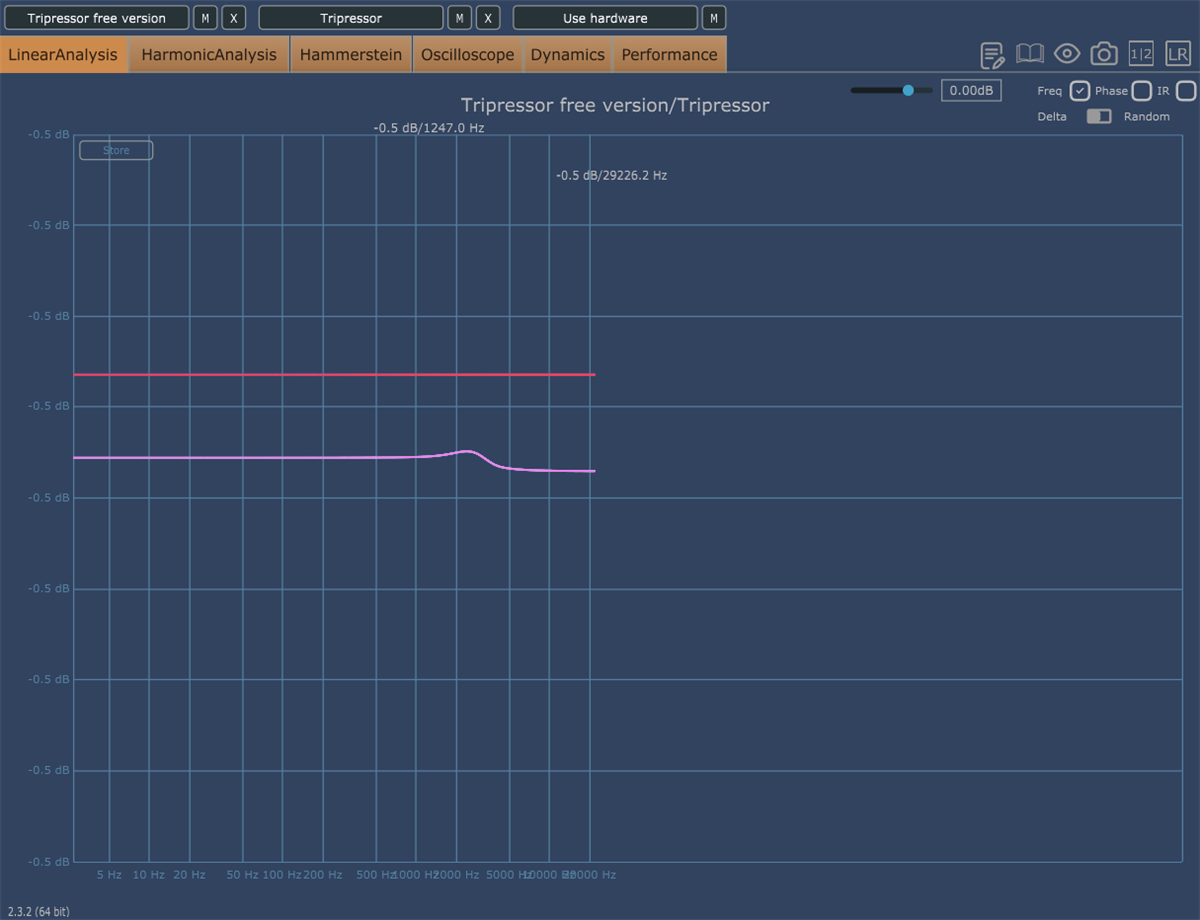The width and height of the screenshot is (1200, 920).
Task: Enable the IR checkbox
Action: (1186, 91)
